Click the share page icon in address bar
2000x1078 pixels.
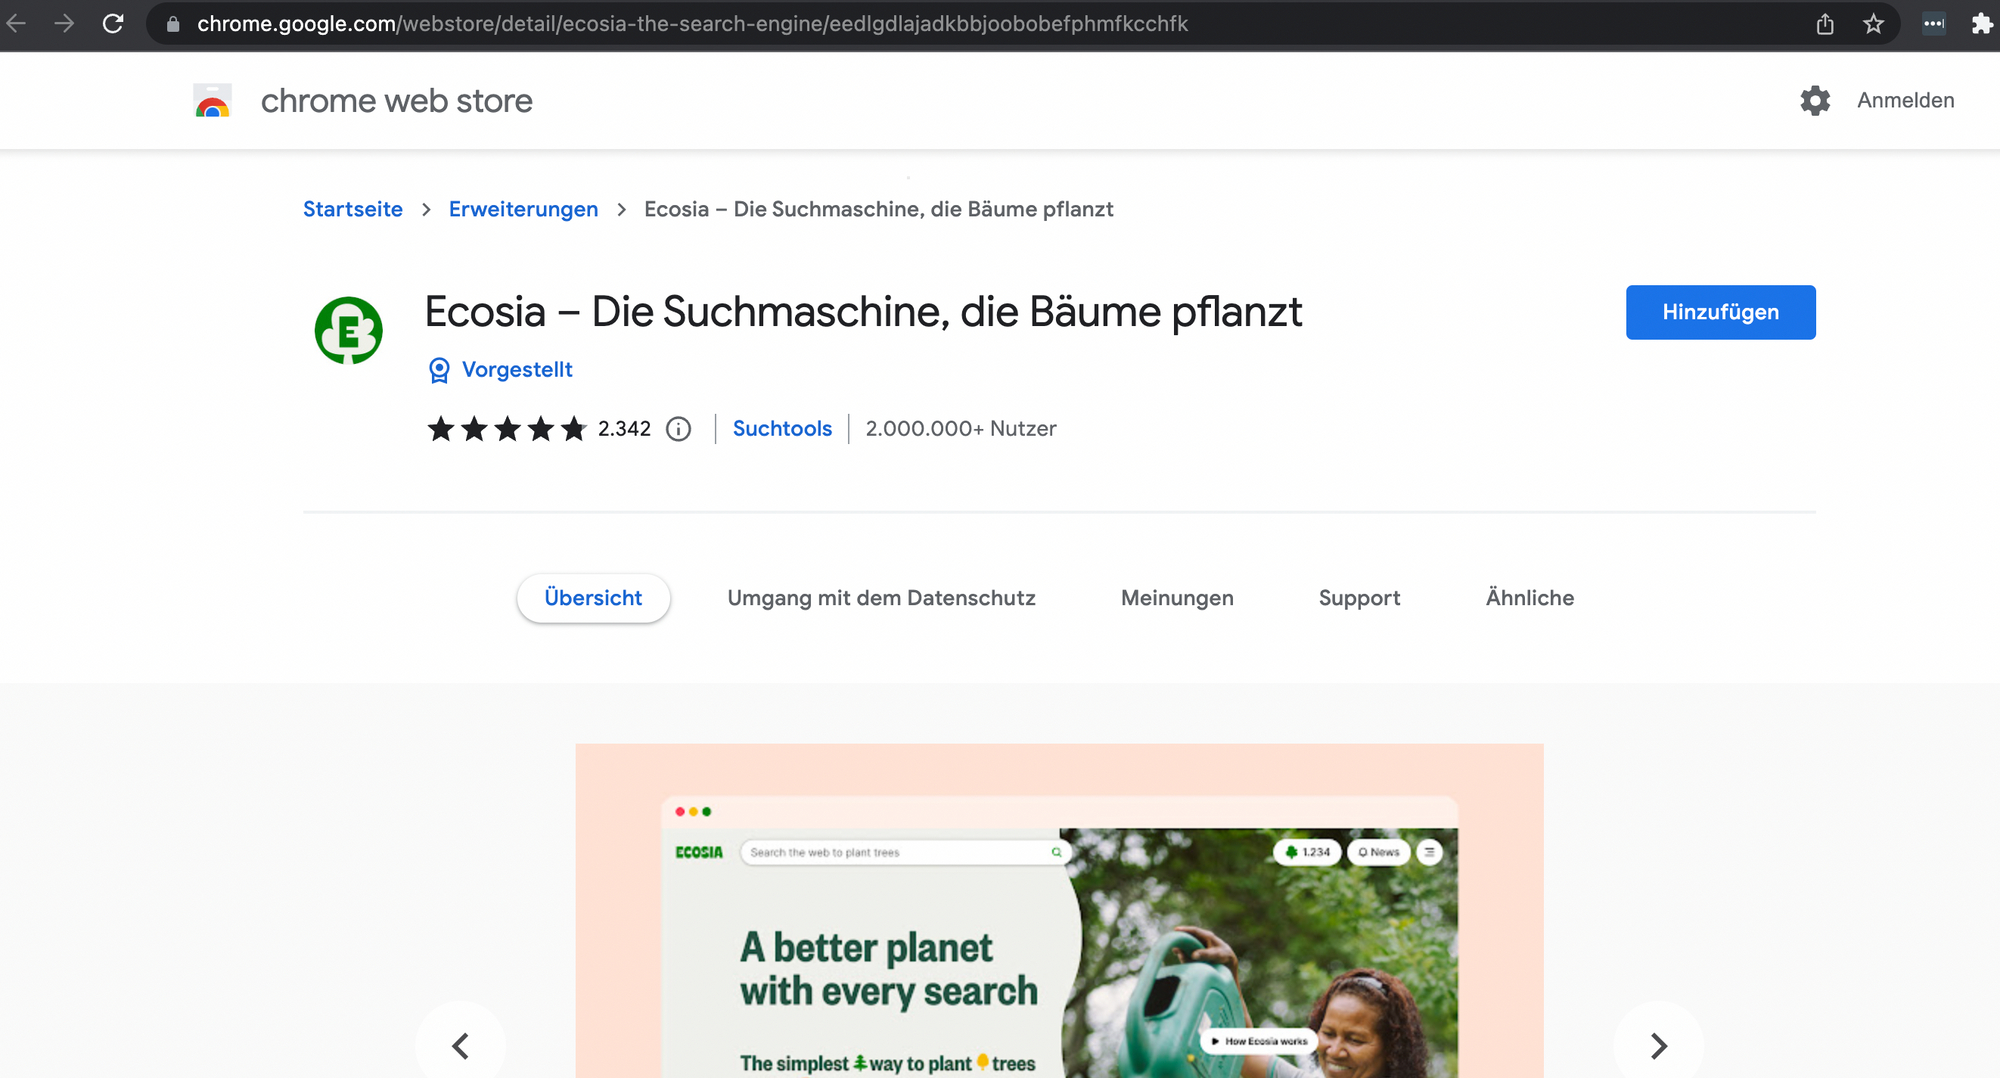(1825, 24)
